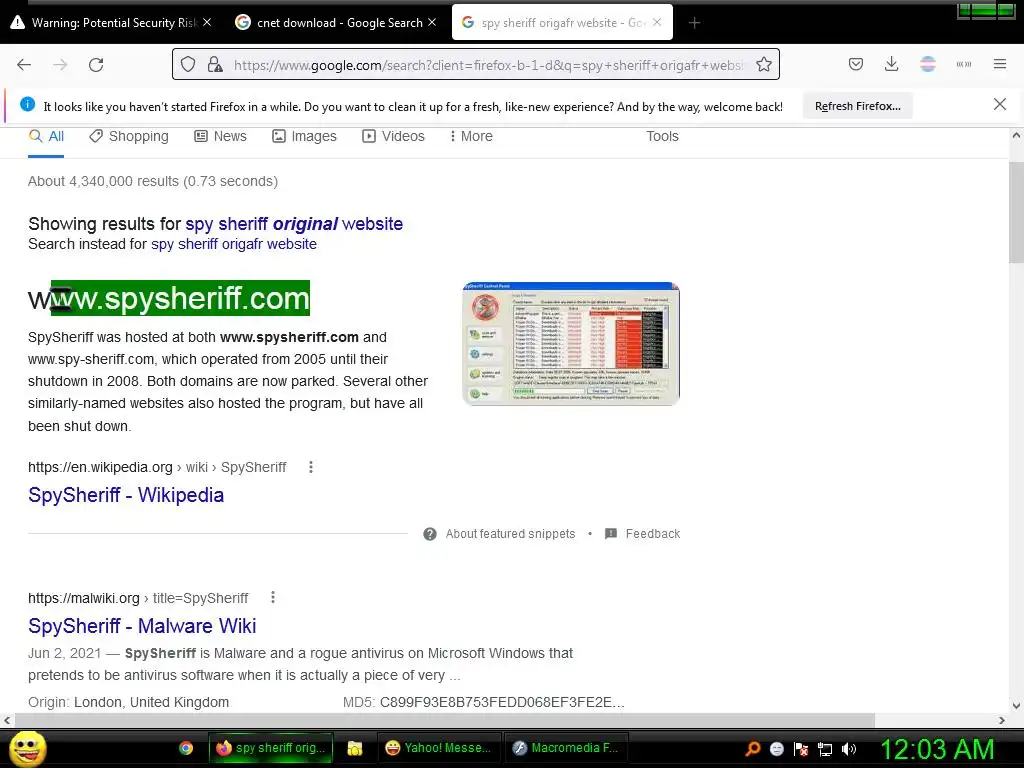Image resolution: width=1024 pixels, height=768 pixels.
Task: Open options dots for the malwiki.org result
Action: pos(273,598)
